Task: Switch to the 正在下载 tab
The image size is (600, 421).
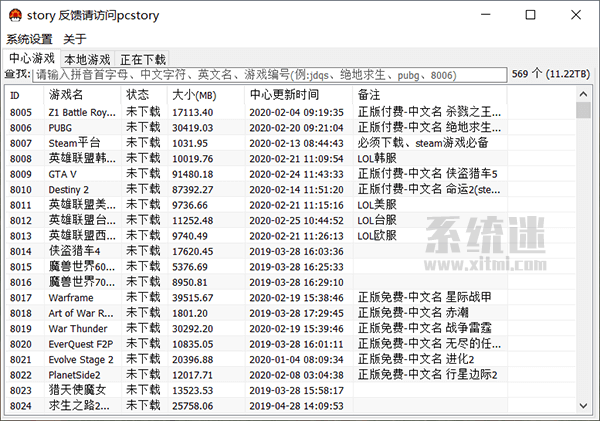Action: (x=142, y=60)
